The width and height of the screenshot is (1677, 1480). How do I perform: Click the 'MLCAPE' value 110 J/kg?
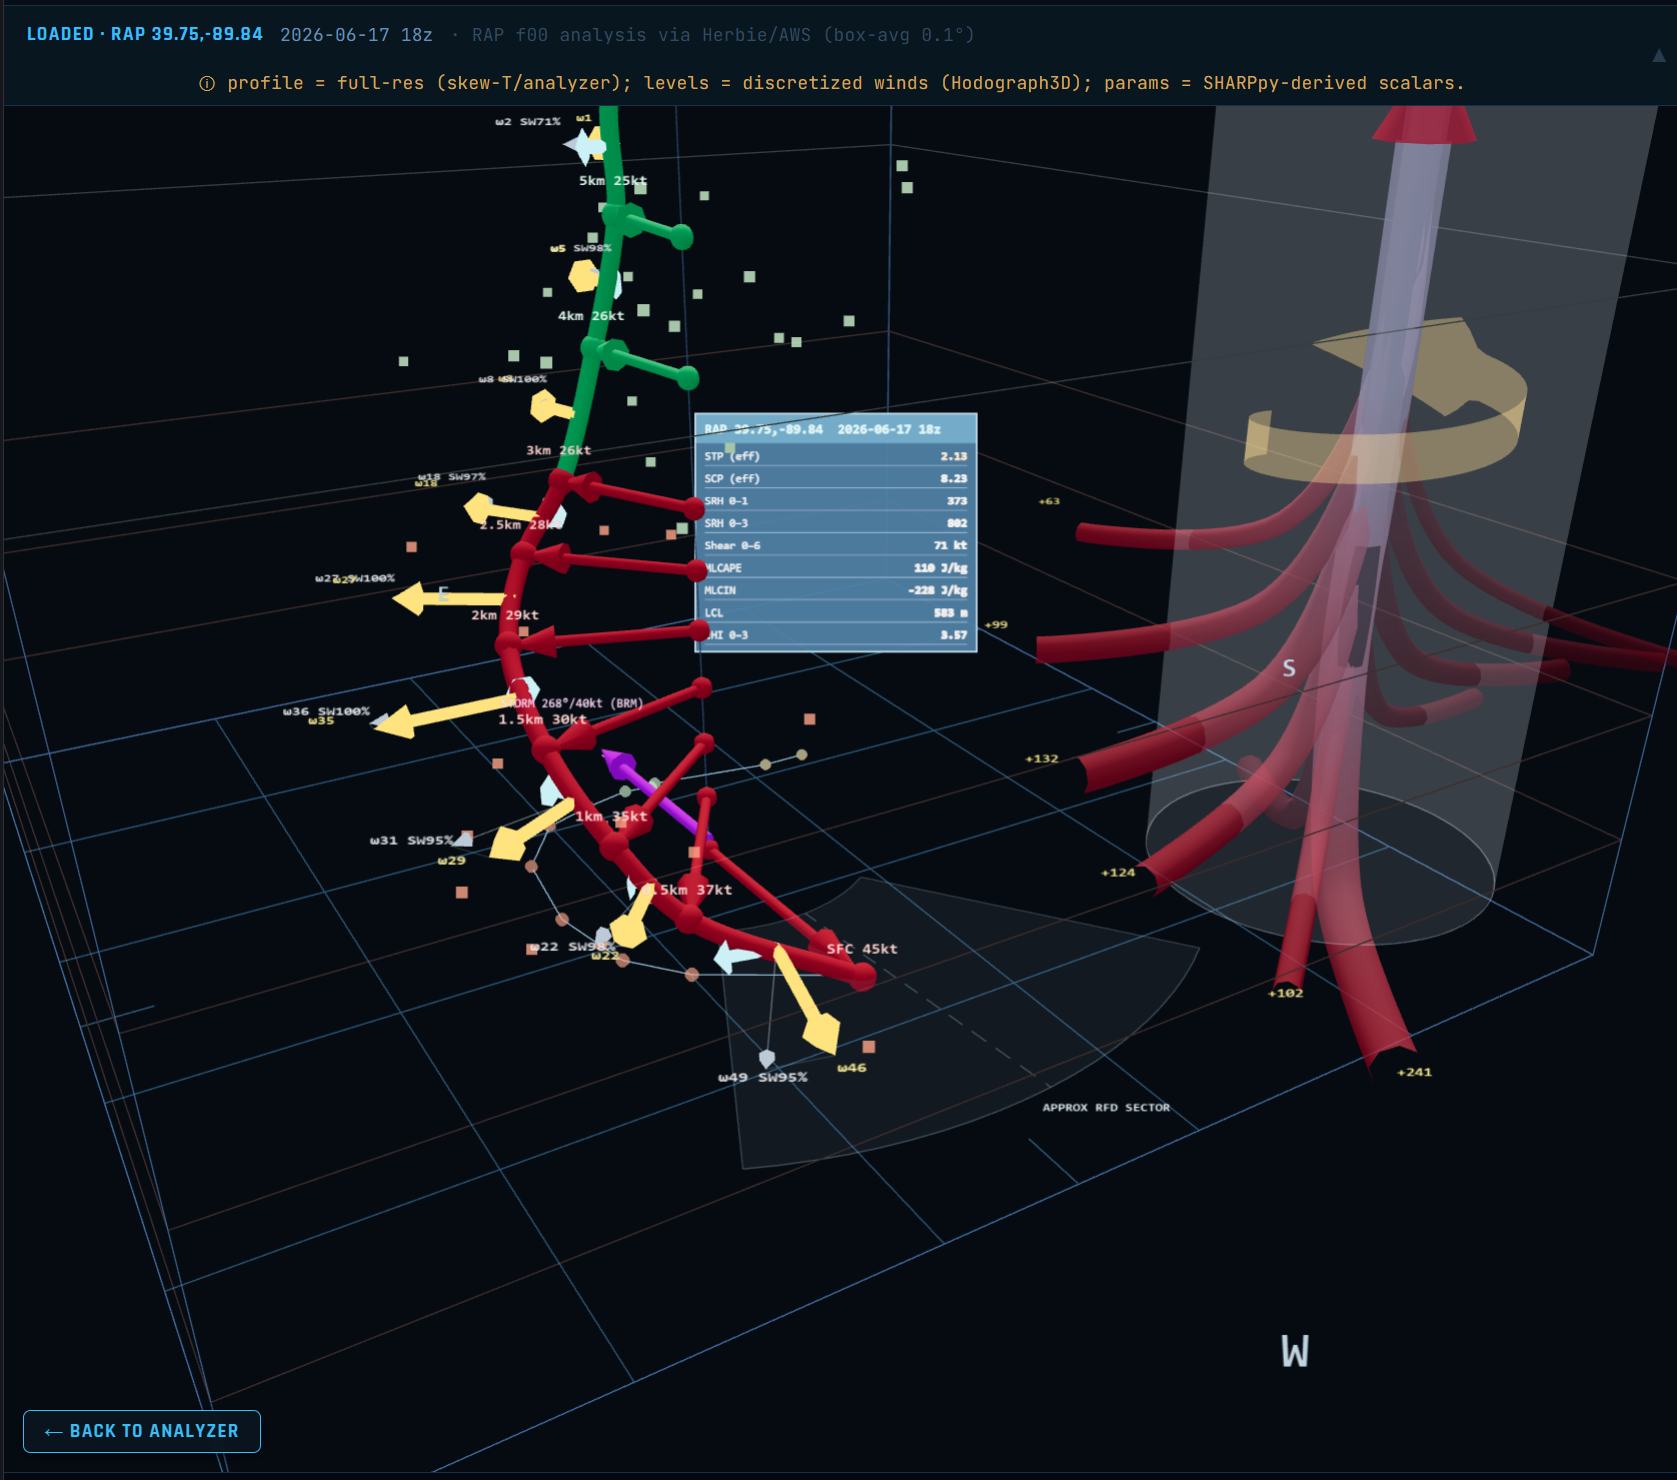[940, 568]
